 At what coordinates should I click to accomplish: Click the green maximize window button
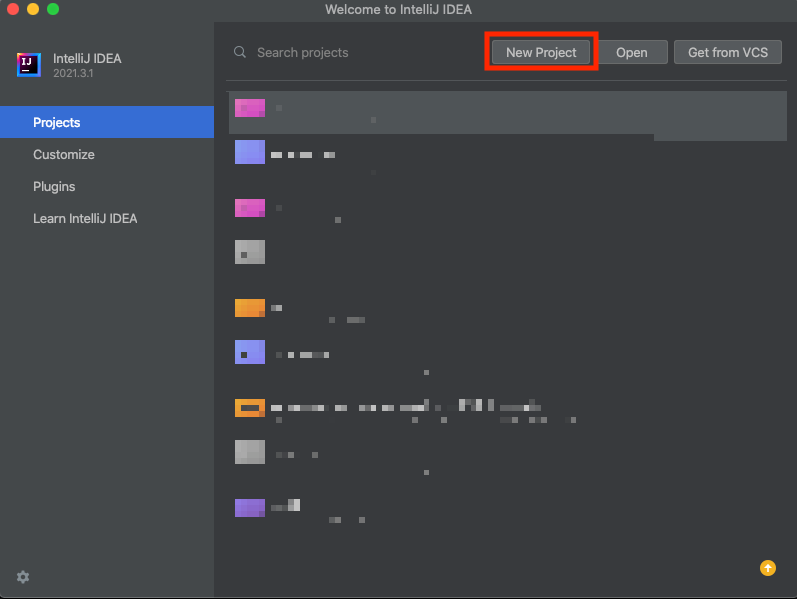[53, 9]
